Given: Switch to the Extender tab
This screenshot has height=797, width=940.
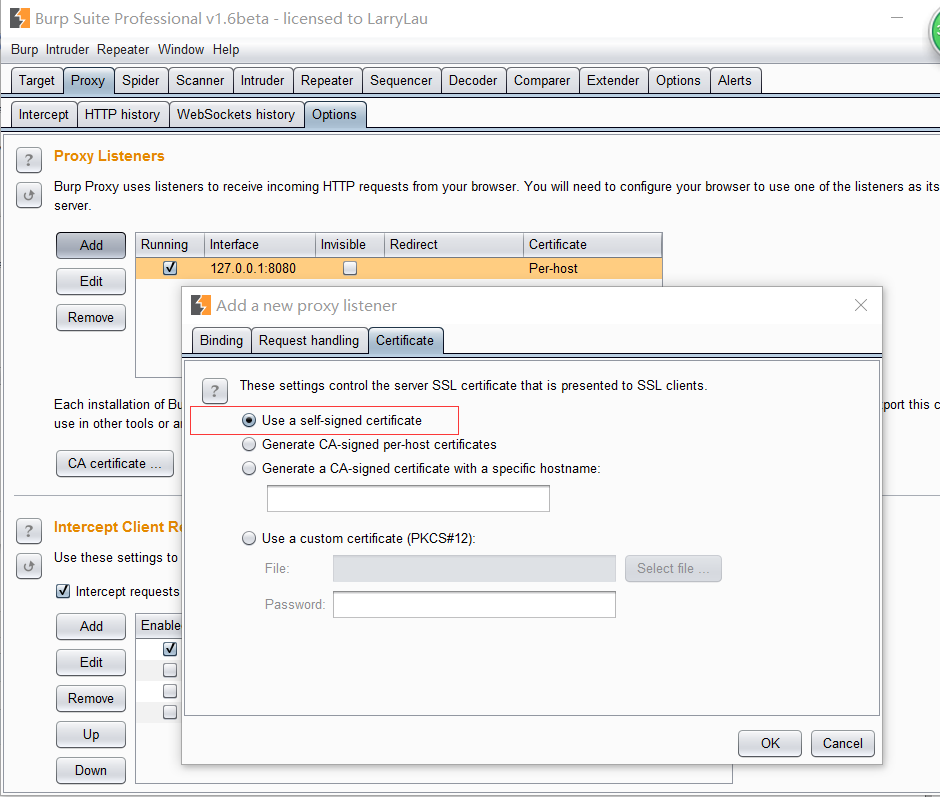Looking at the screenshot, I should coord(613,80).
